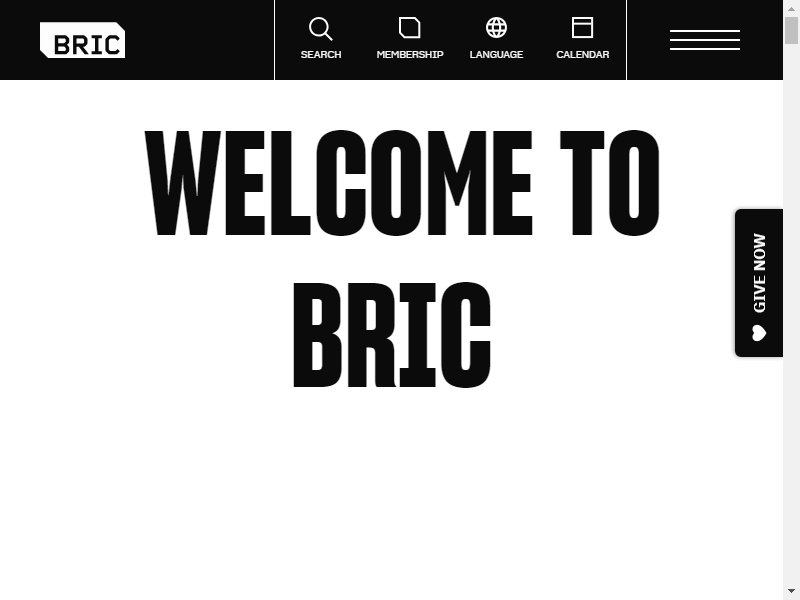
Task: Open the Language globe icon
Action: [x=496, y=28]
